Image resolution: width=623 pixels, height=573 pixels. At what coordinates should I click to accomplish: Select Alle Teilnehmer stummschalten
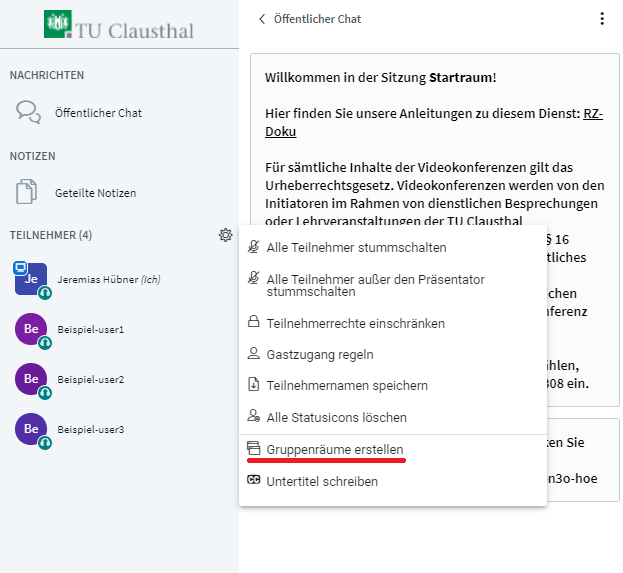(356, 248)
